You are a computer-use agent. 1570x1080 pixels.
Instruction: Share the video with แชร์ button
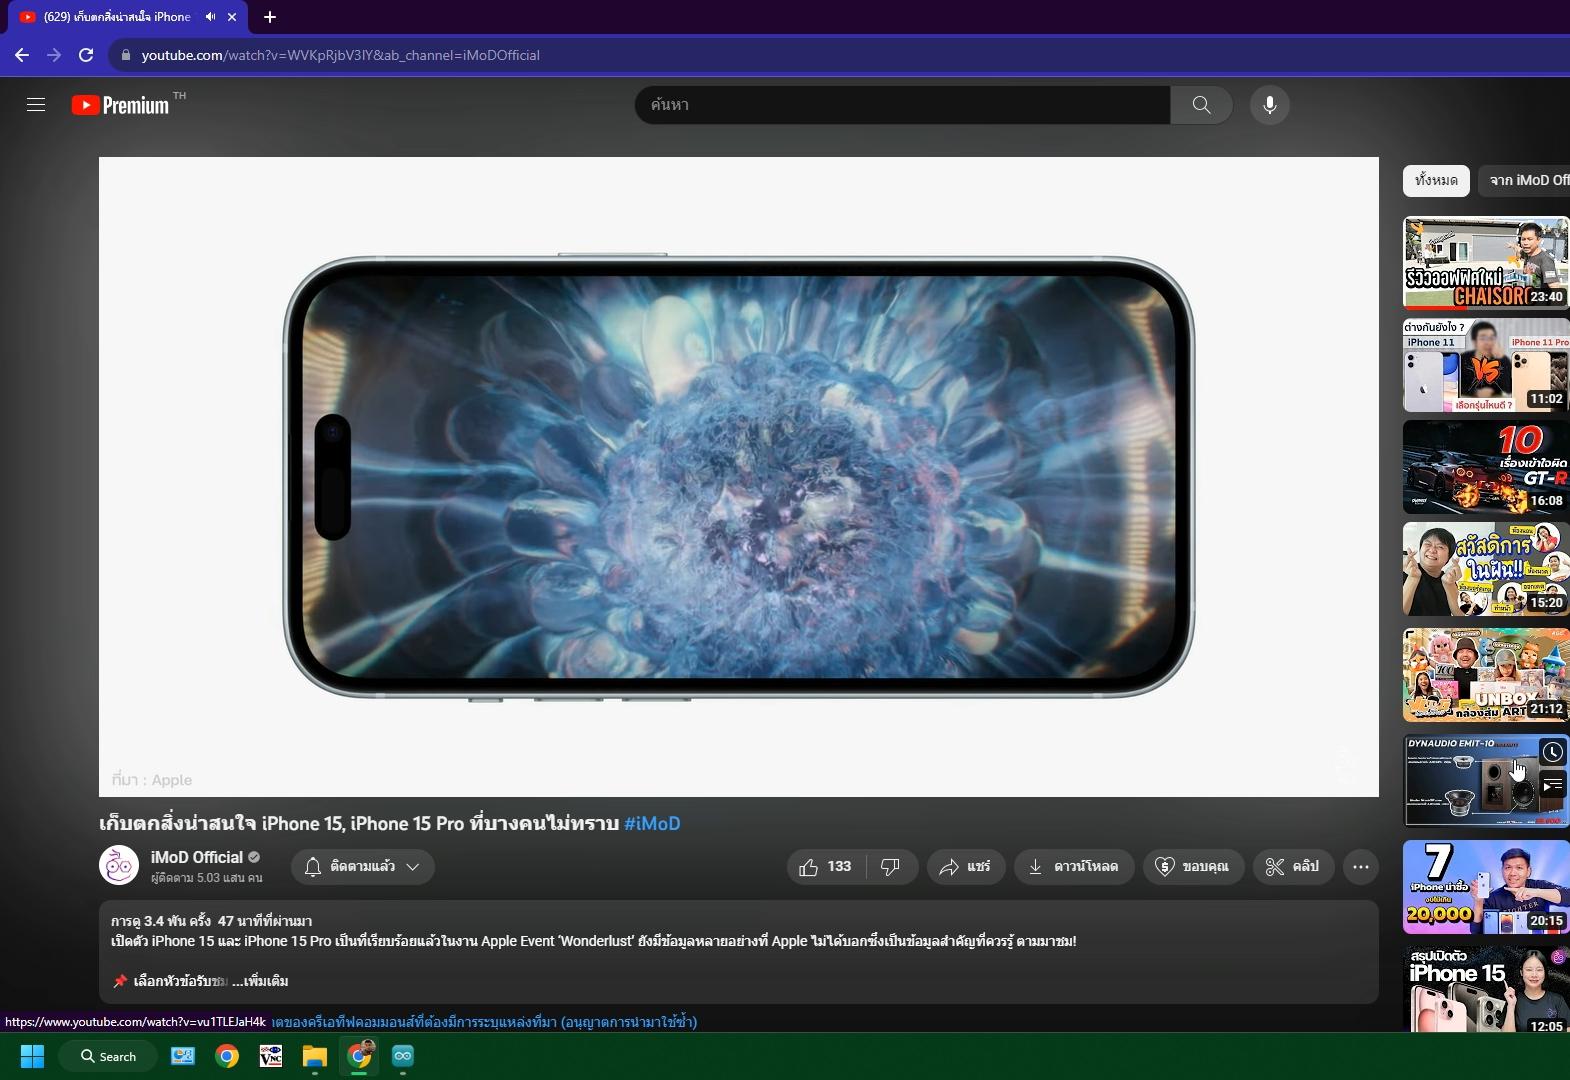tap(965, 867)
